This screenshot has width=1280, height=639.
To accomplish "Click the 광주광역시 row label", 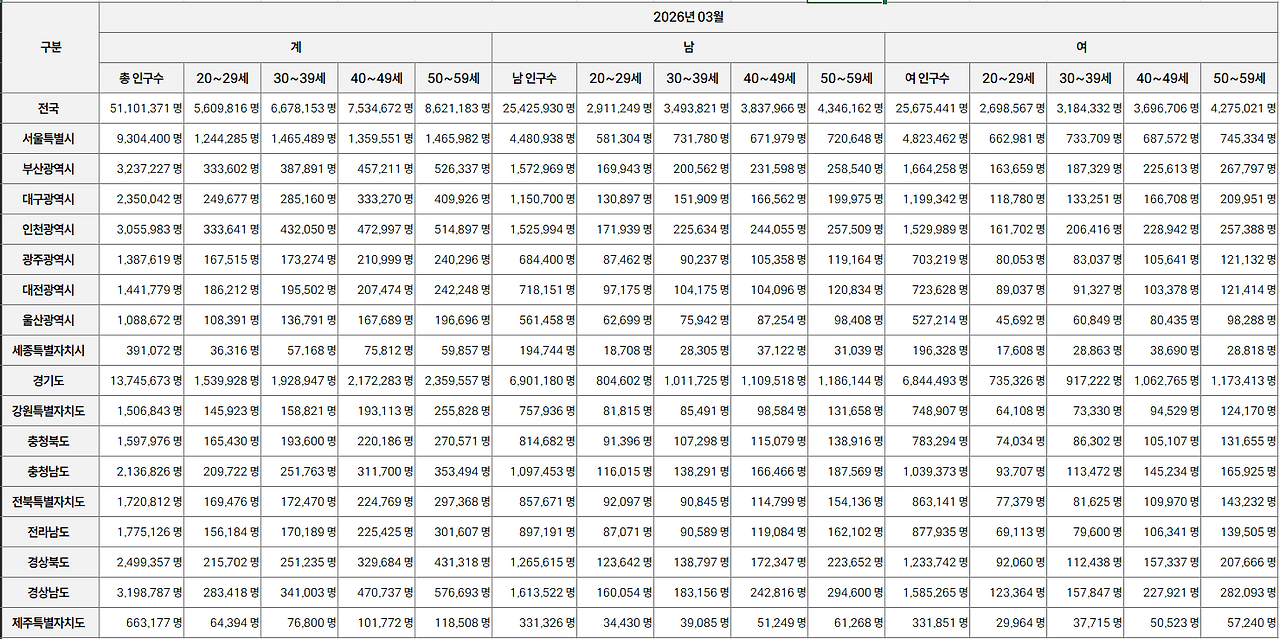I will tap(50, 260).
